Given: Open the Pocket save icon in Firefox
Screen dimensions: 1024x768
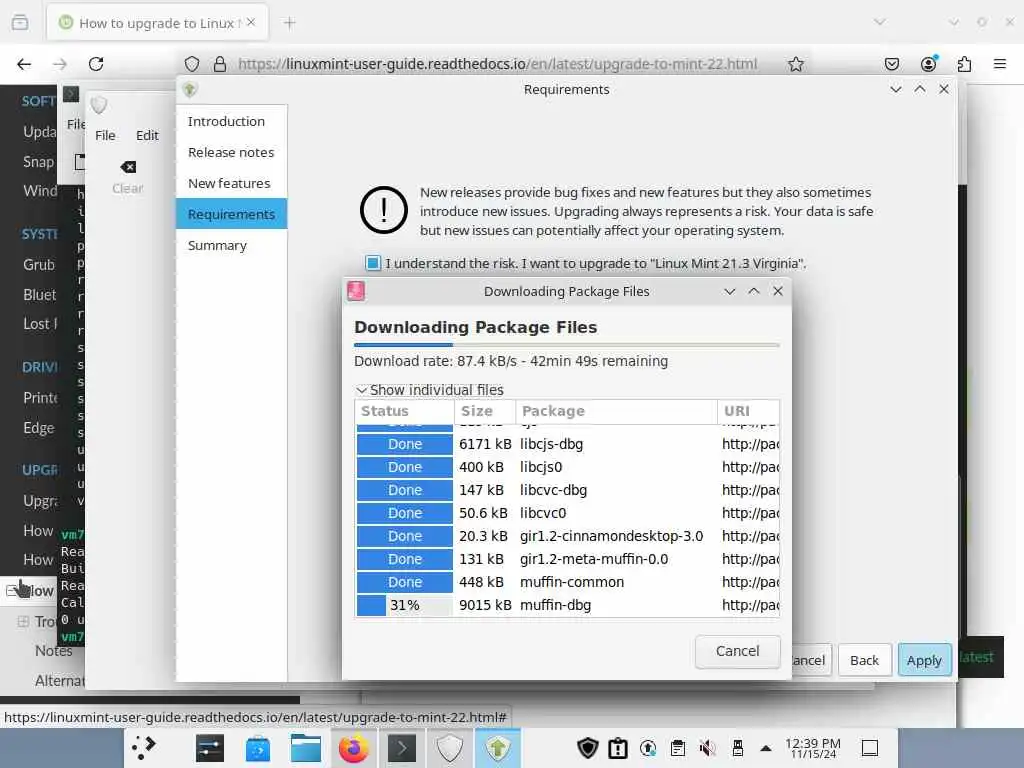Looking at the screenshot, I should pos(891,64).
